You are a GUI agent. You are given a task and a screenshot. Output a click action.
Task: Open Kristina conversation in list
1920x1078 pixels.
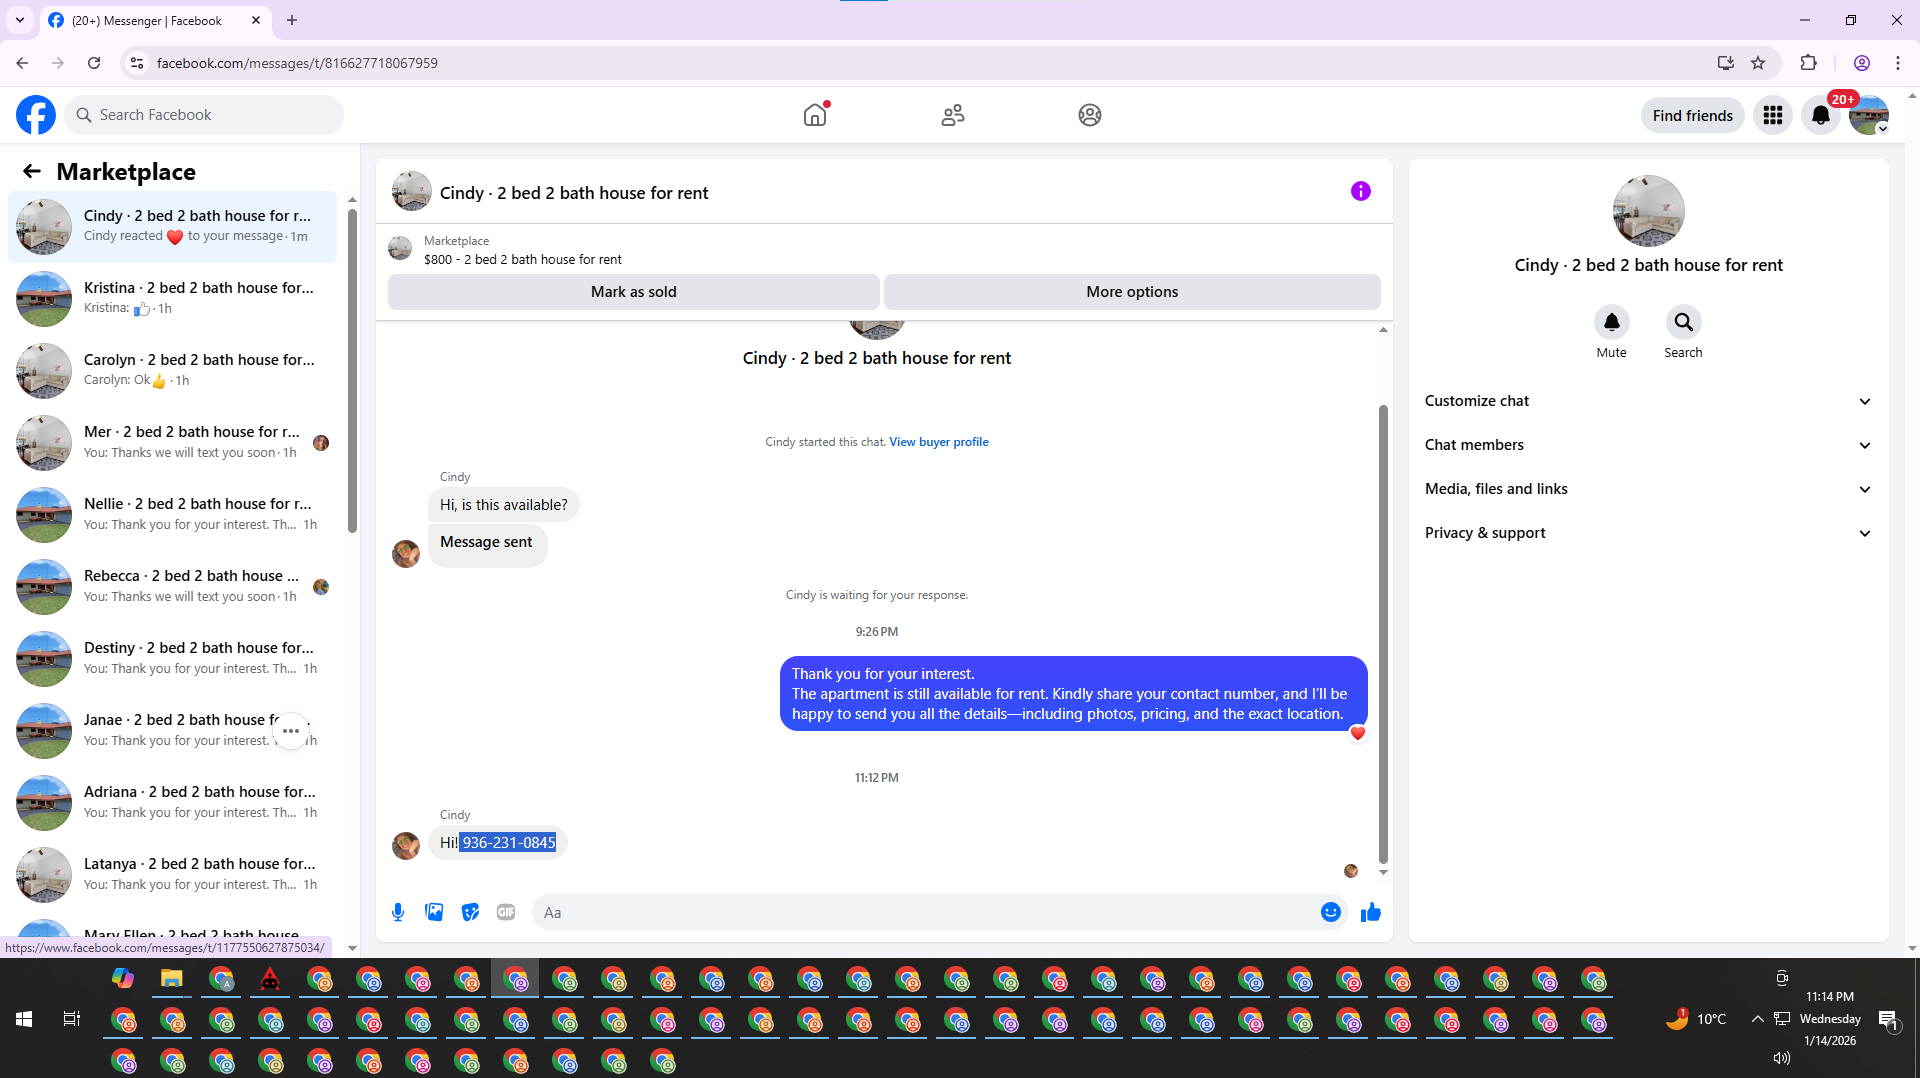(x=173, y=298)
